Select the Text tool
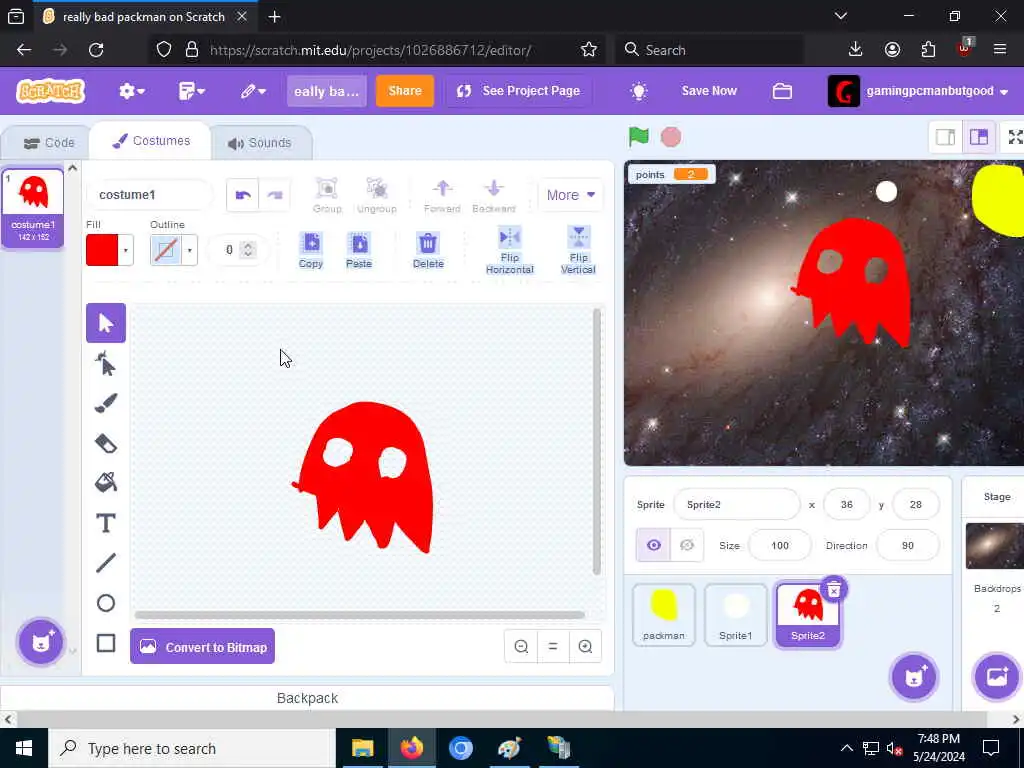Image resolution: width=1024 pixels, height=768 pixels. (106, 523)
